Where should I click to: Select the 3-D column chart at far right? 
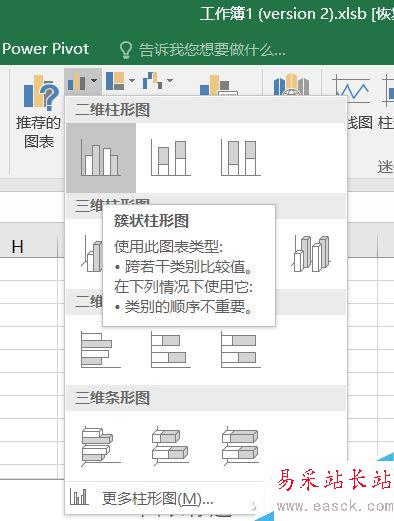[312, 253]
